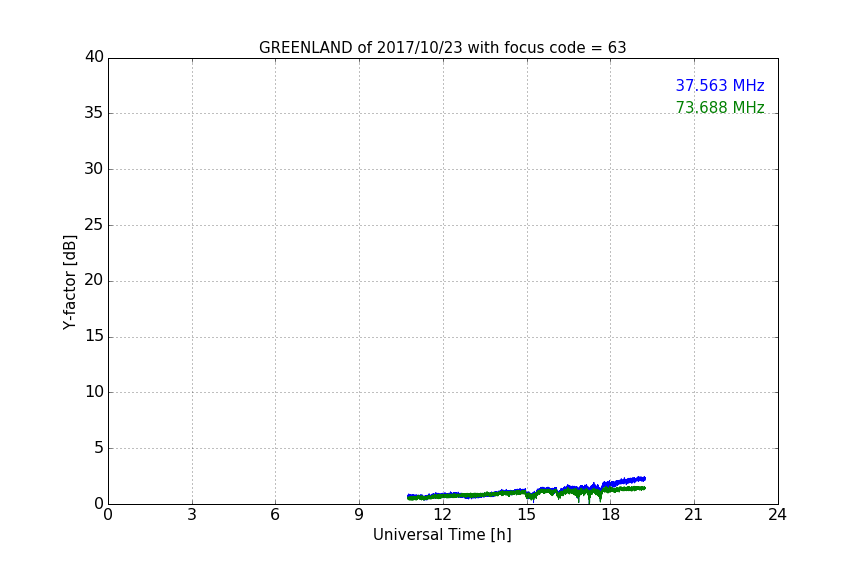
Task: Click the y-axis tick label '40'
Action: 94,57
